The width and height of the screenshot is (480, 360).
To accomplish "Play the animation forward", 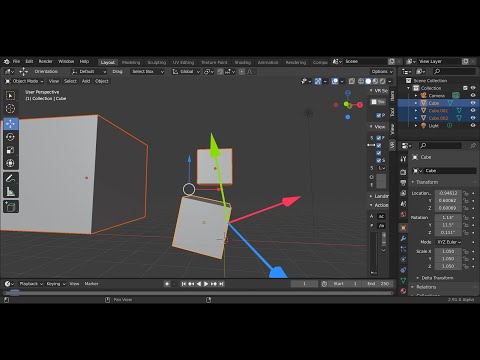I will 206,284.
